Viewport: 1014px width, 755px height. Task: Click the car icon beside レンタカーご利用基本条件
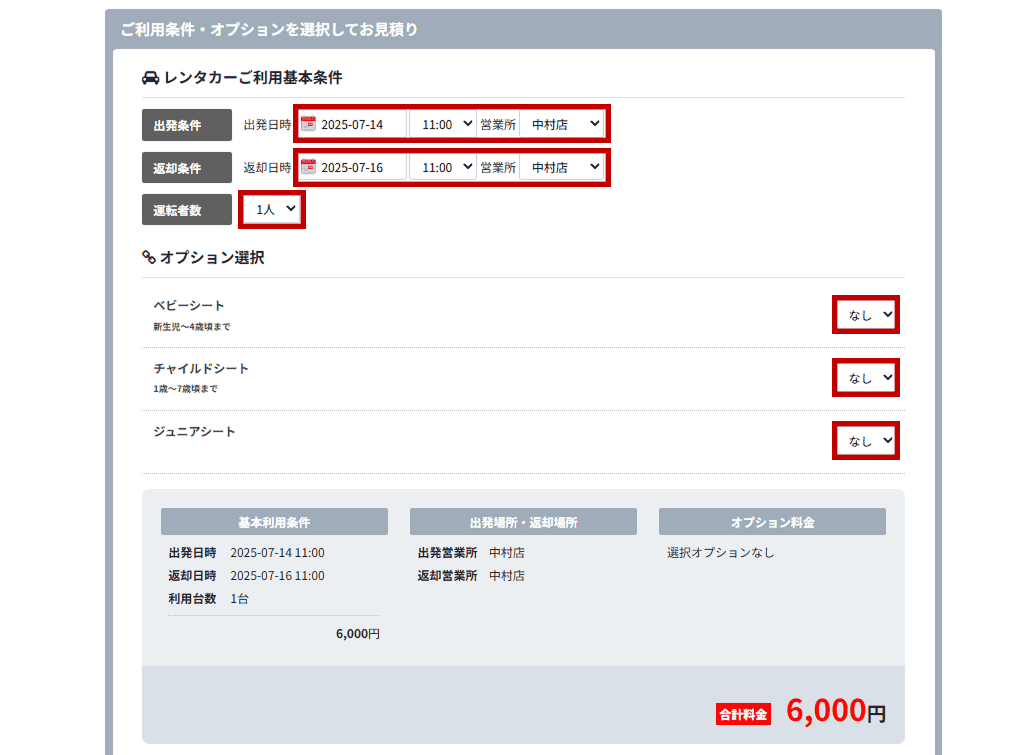click(150, 78)
